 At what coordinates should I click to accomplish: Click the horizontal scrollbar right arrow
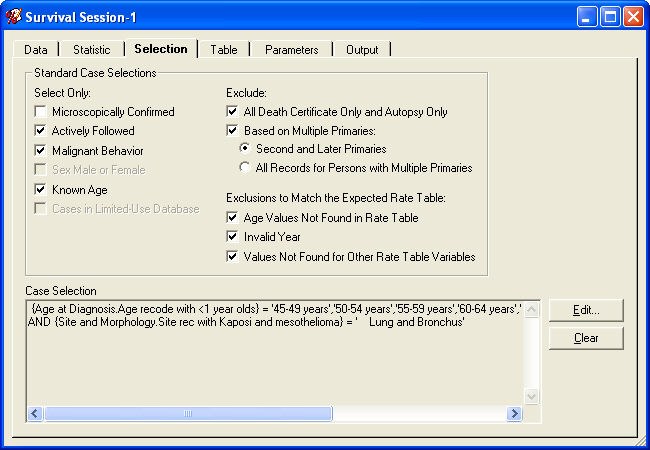514,414
